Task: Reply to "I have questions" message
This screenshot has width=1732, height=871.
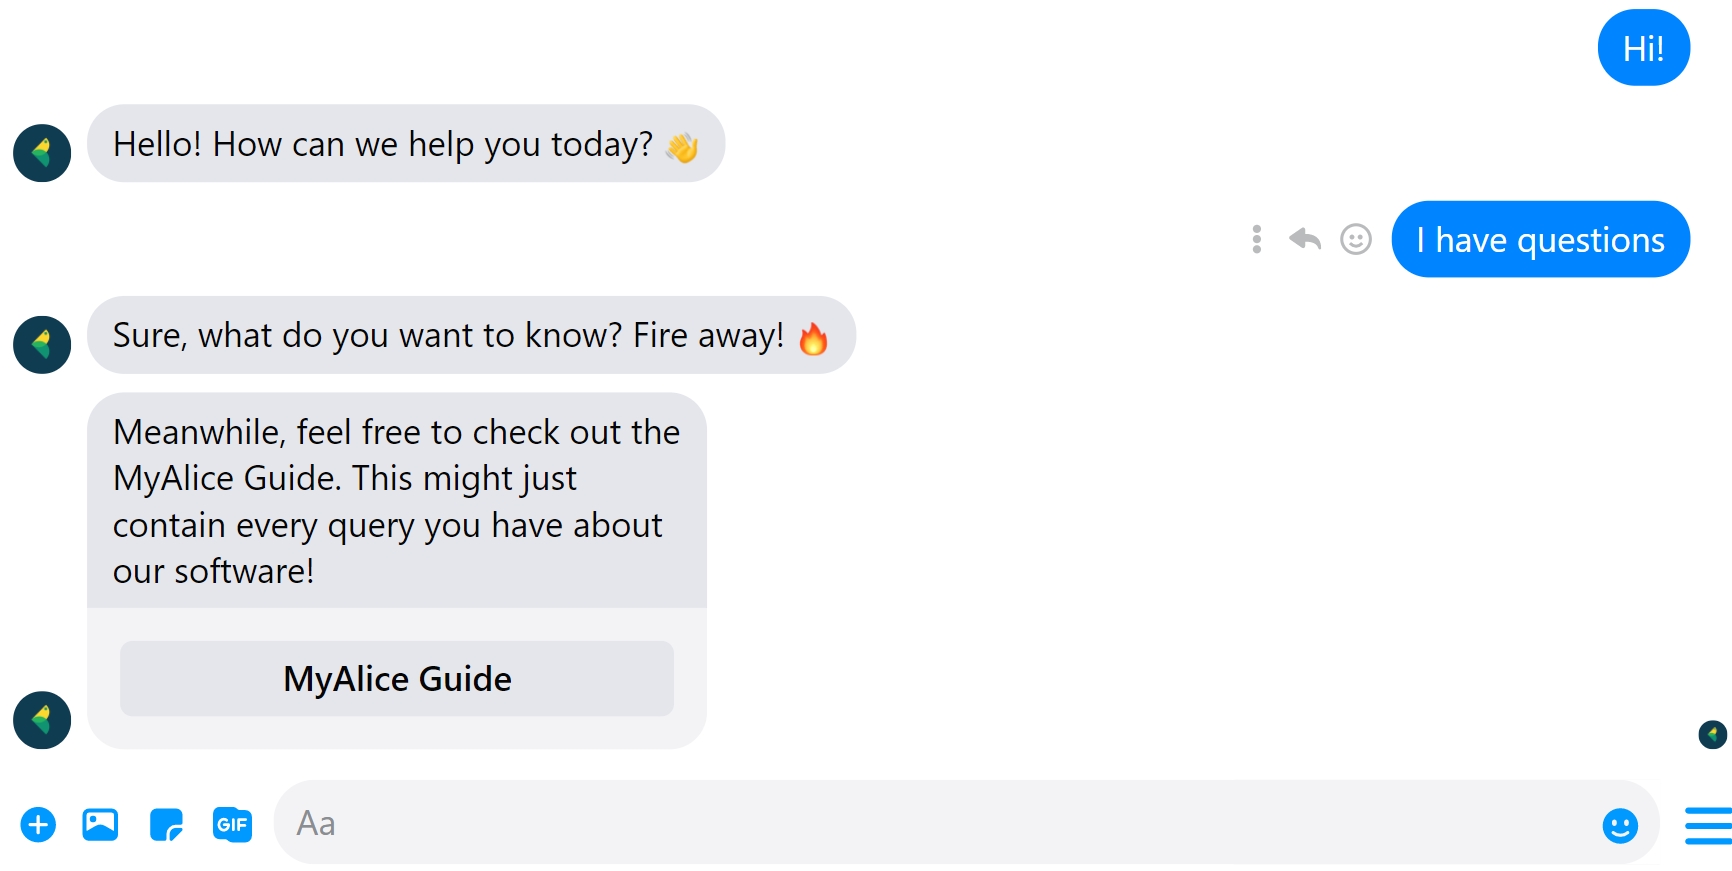Action: pyautogui.click(x=1305, y=239)
